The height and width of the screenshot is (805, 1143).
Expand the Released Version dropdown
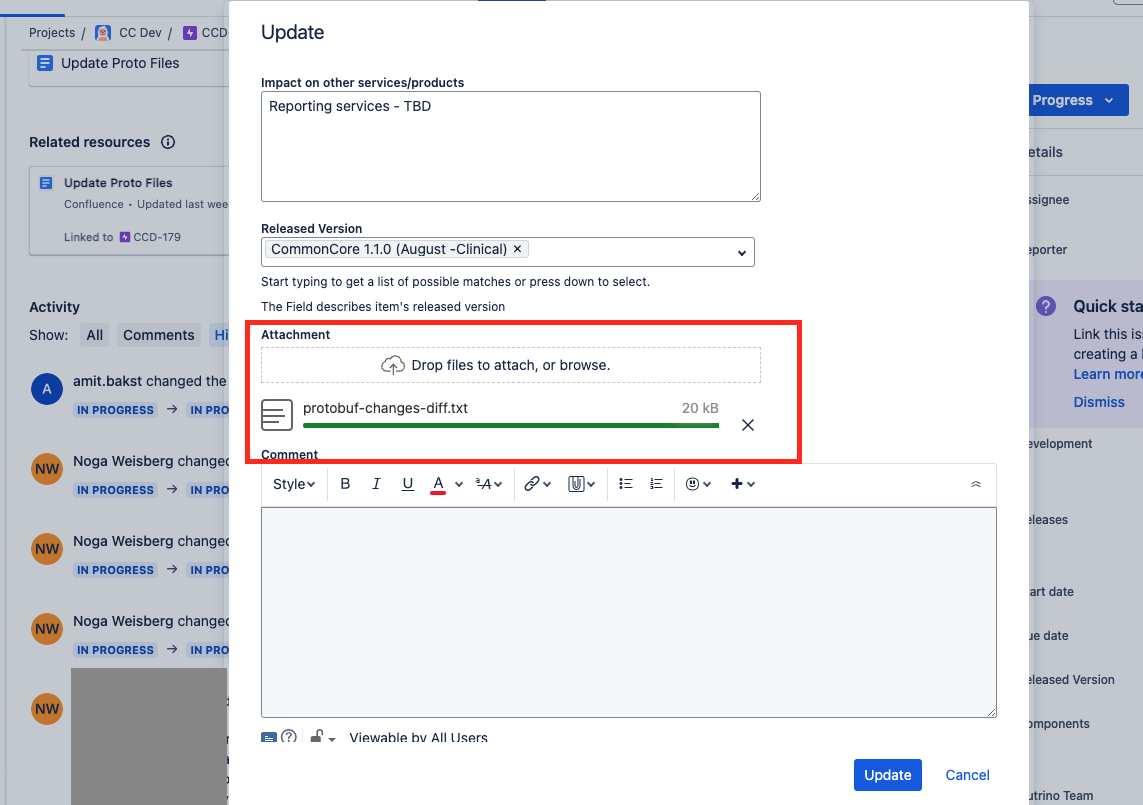point(741,253)
